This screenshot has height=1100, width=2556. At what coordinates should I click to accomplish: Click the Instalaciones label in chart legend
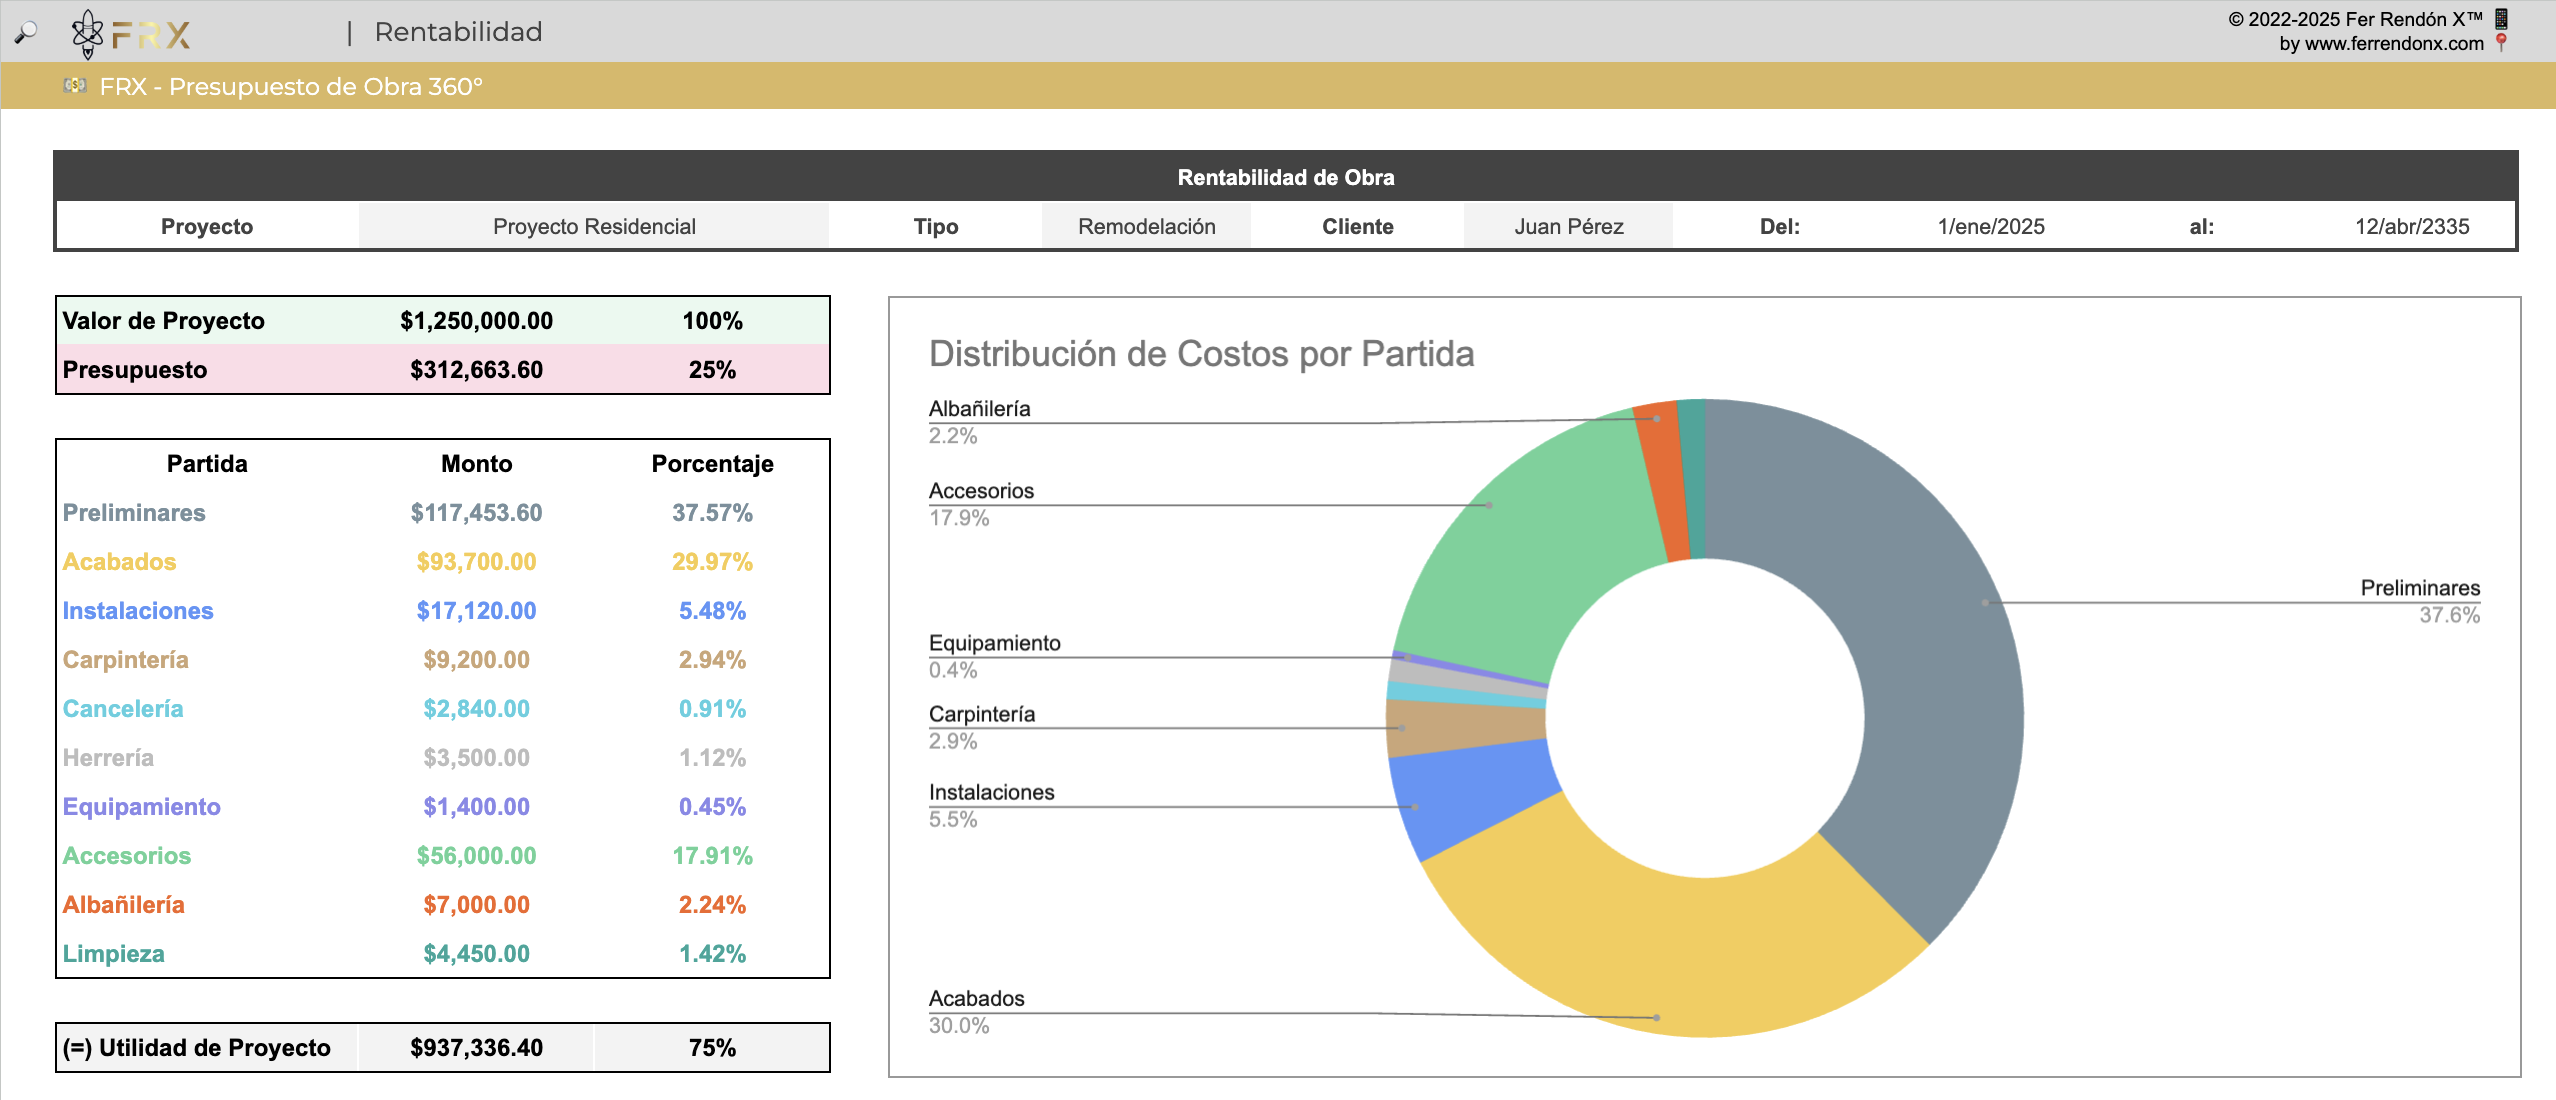click(x=991, y=792)
